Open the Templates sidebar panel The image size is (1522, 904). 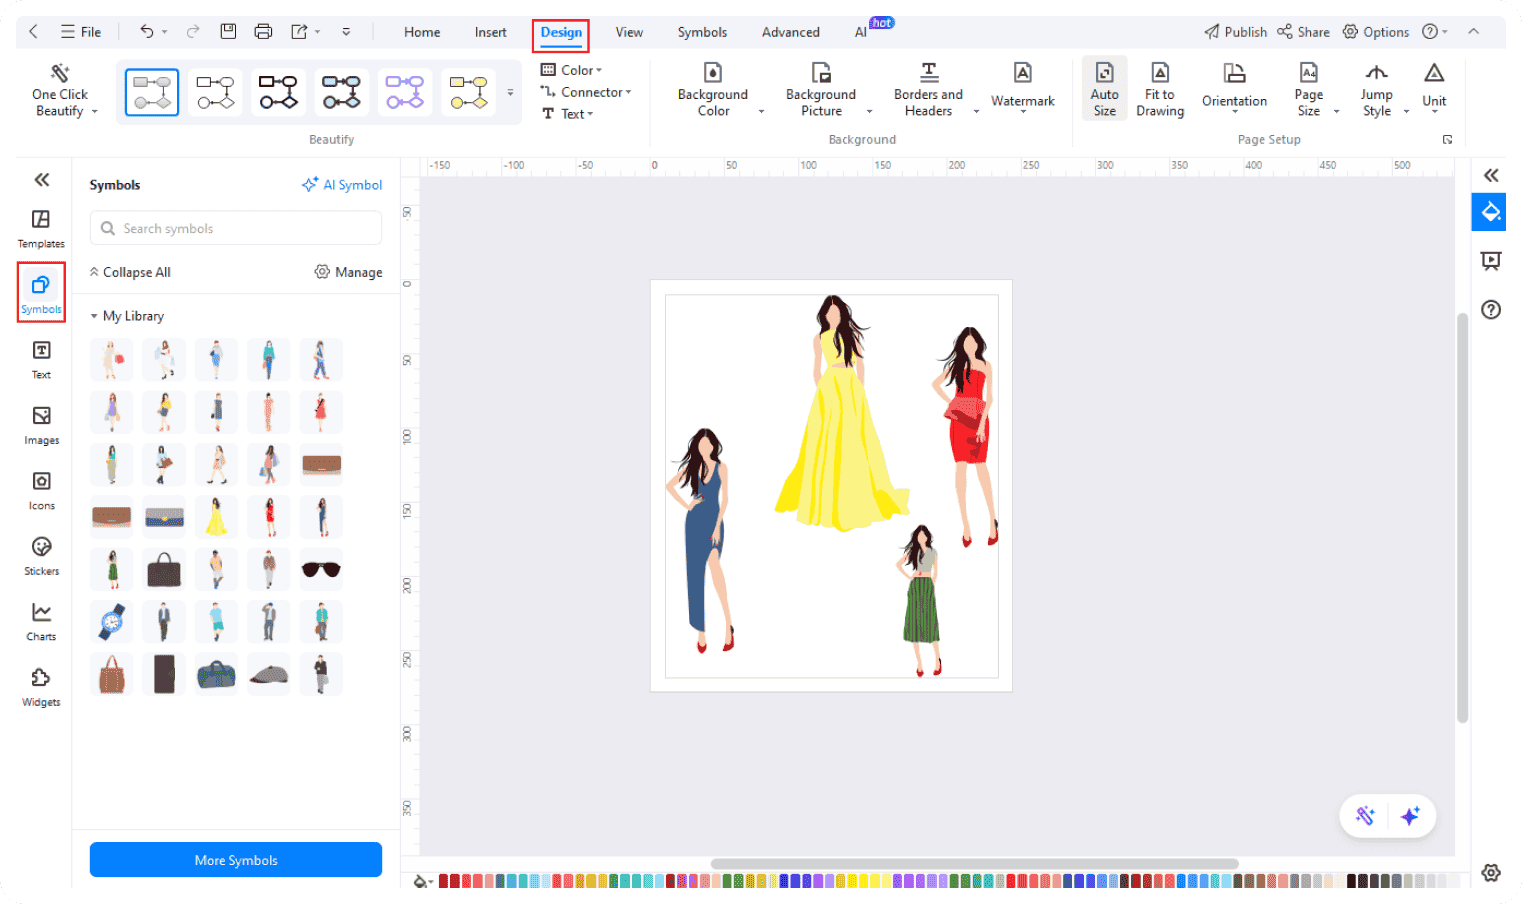pos(41,229)
